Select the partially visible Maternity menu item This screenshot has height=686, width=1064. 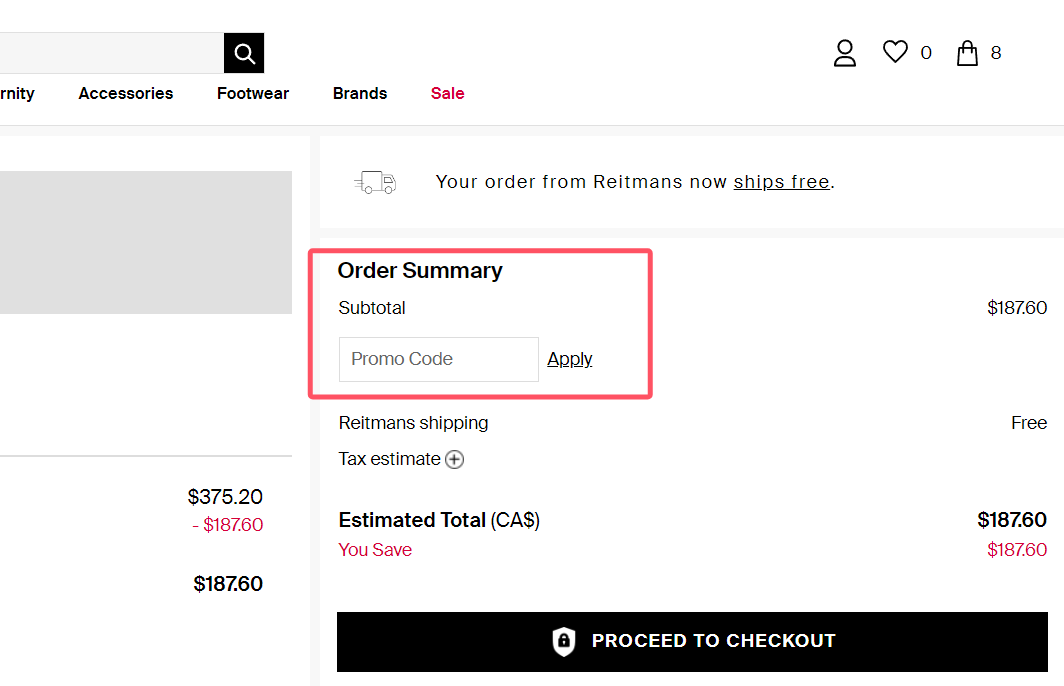(17, 93)
